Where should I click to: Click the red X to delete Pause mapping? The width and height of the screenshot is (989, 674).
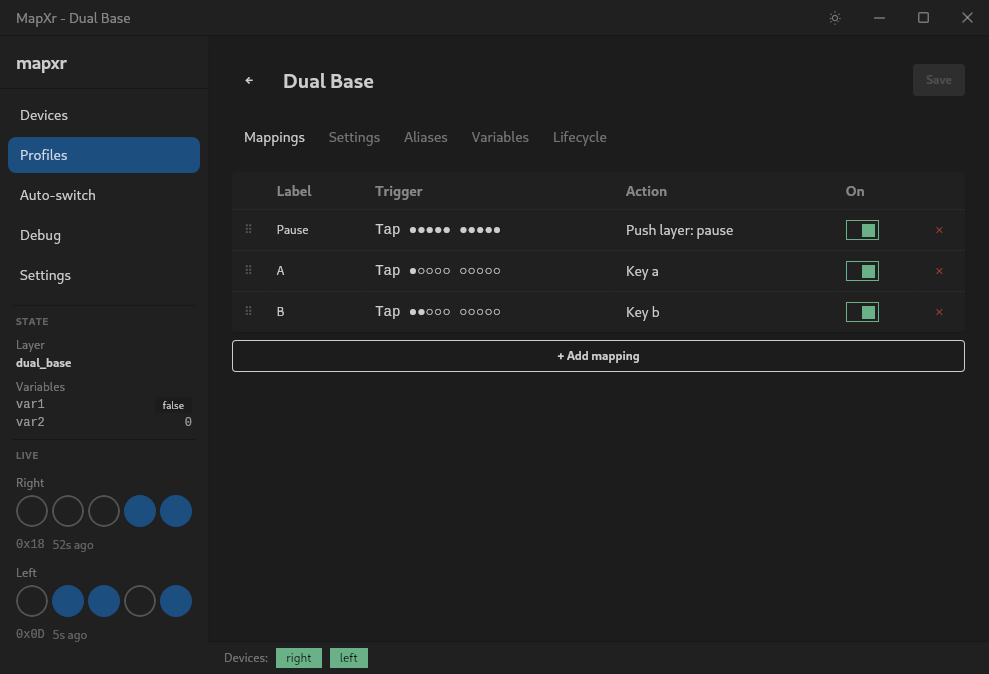(939, 229)
